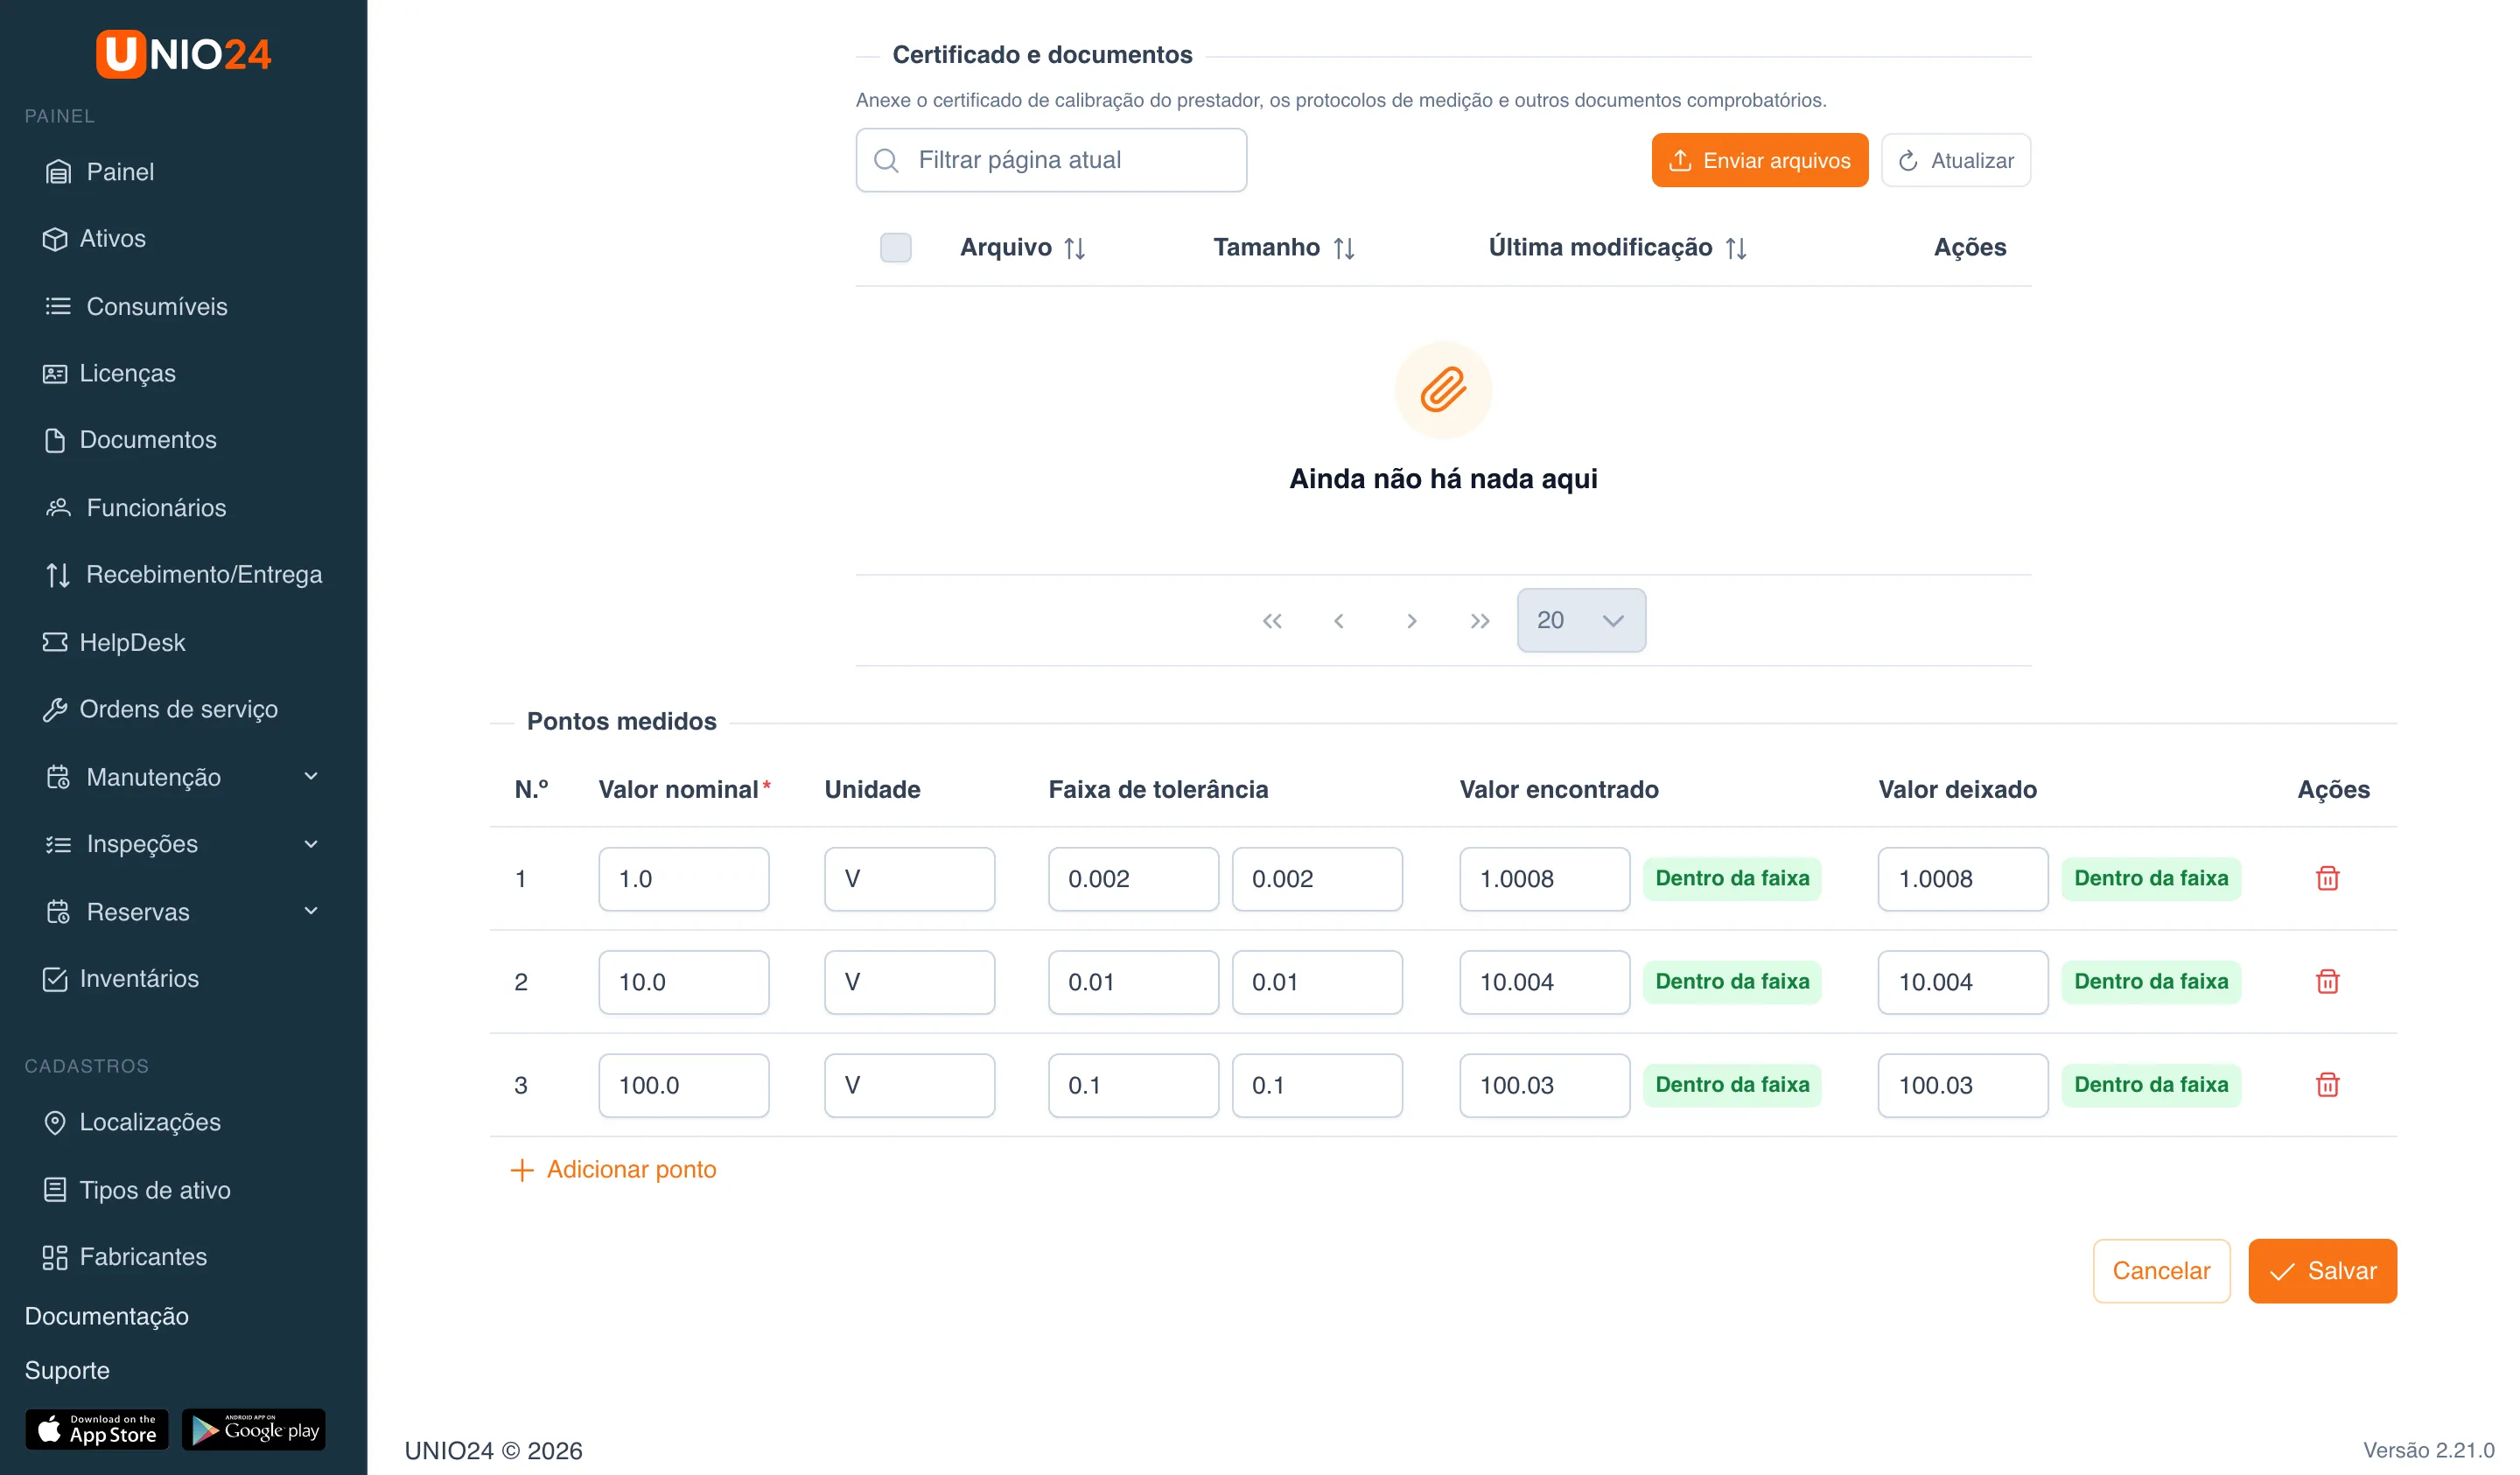Go to next page of files
2520x1475 pixels.
[1411, 621]
